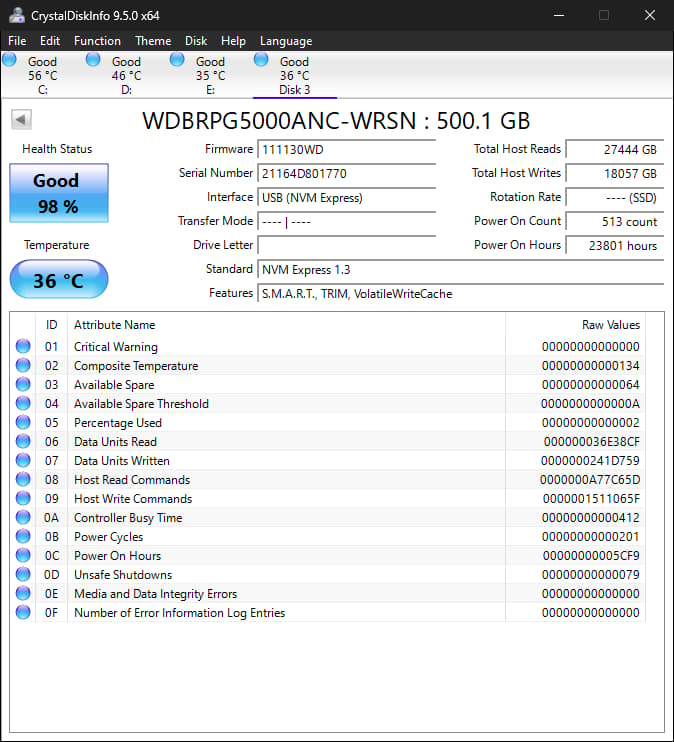Viewport: 674px width, 742px height.
Task: Click the Rotation Rate value (SSD)
Action: tap(615, 197)
